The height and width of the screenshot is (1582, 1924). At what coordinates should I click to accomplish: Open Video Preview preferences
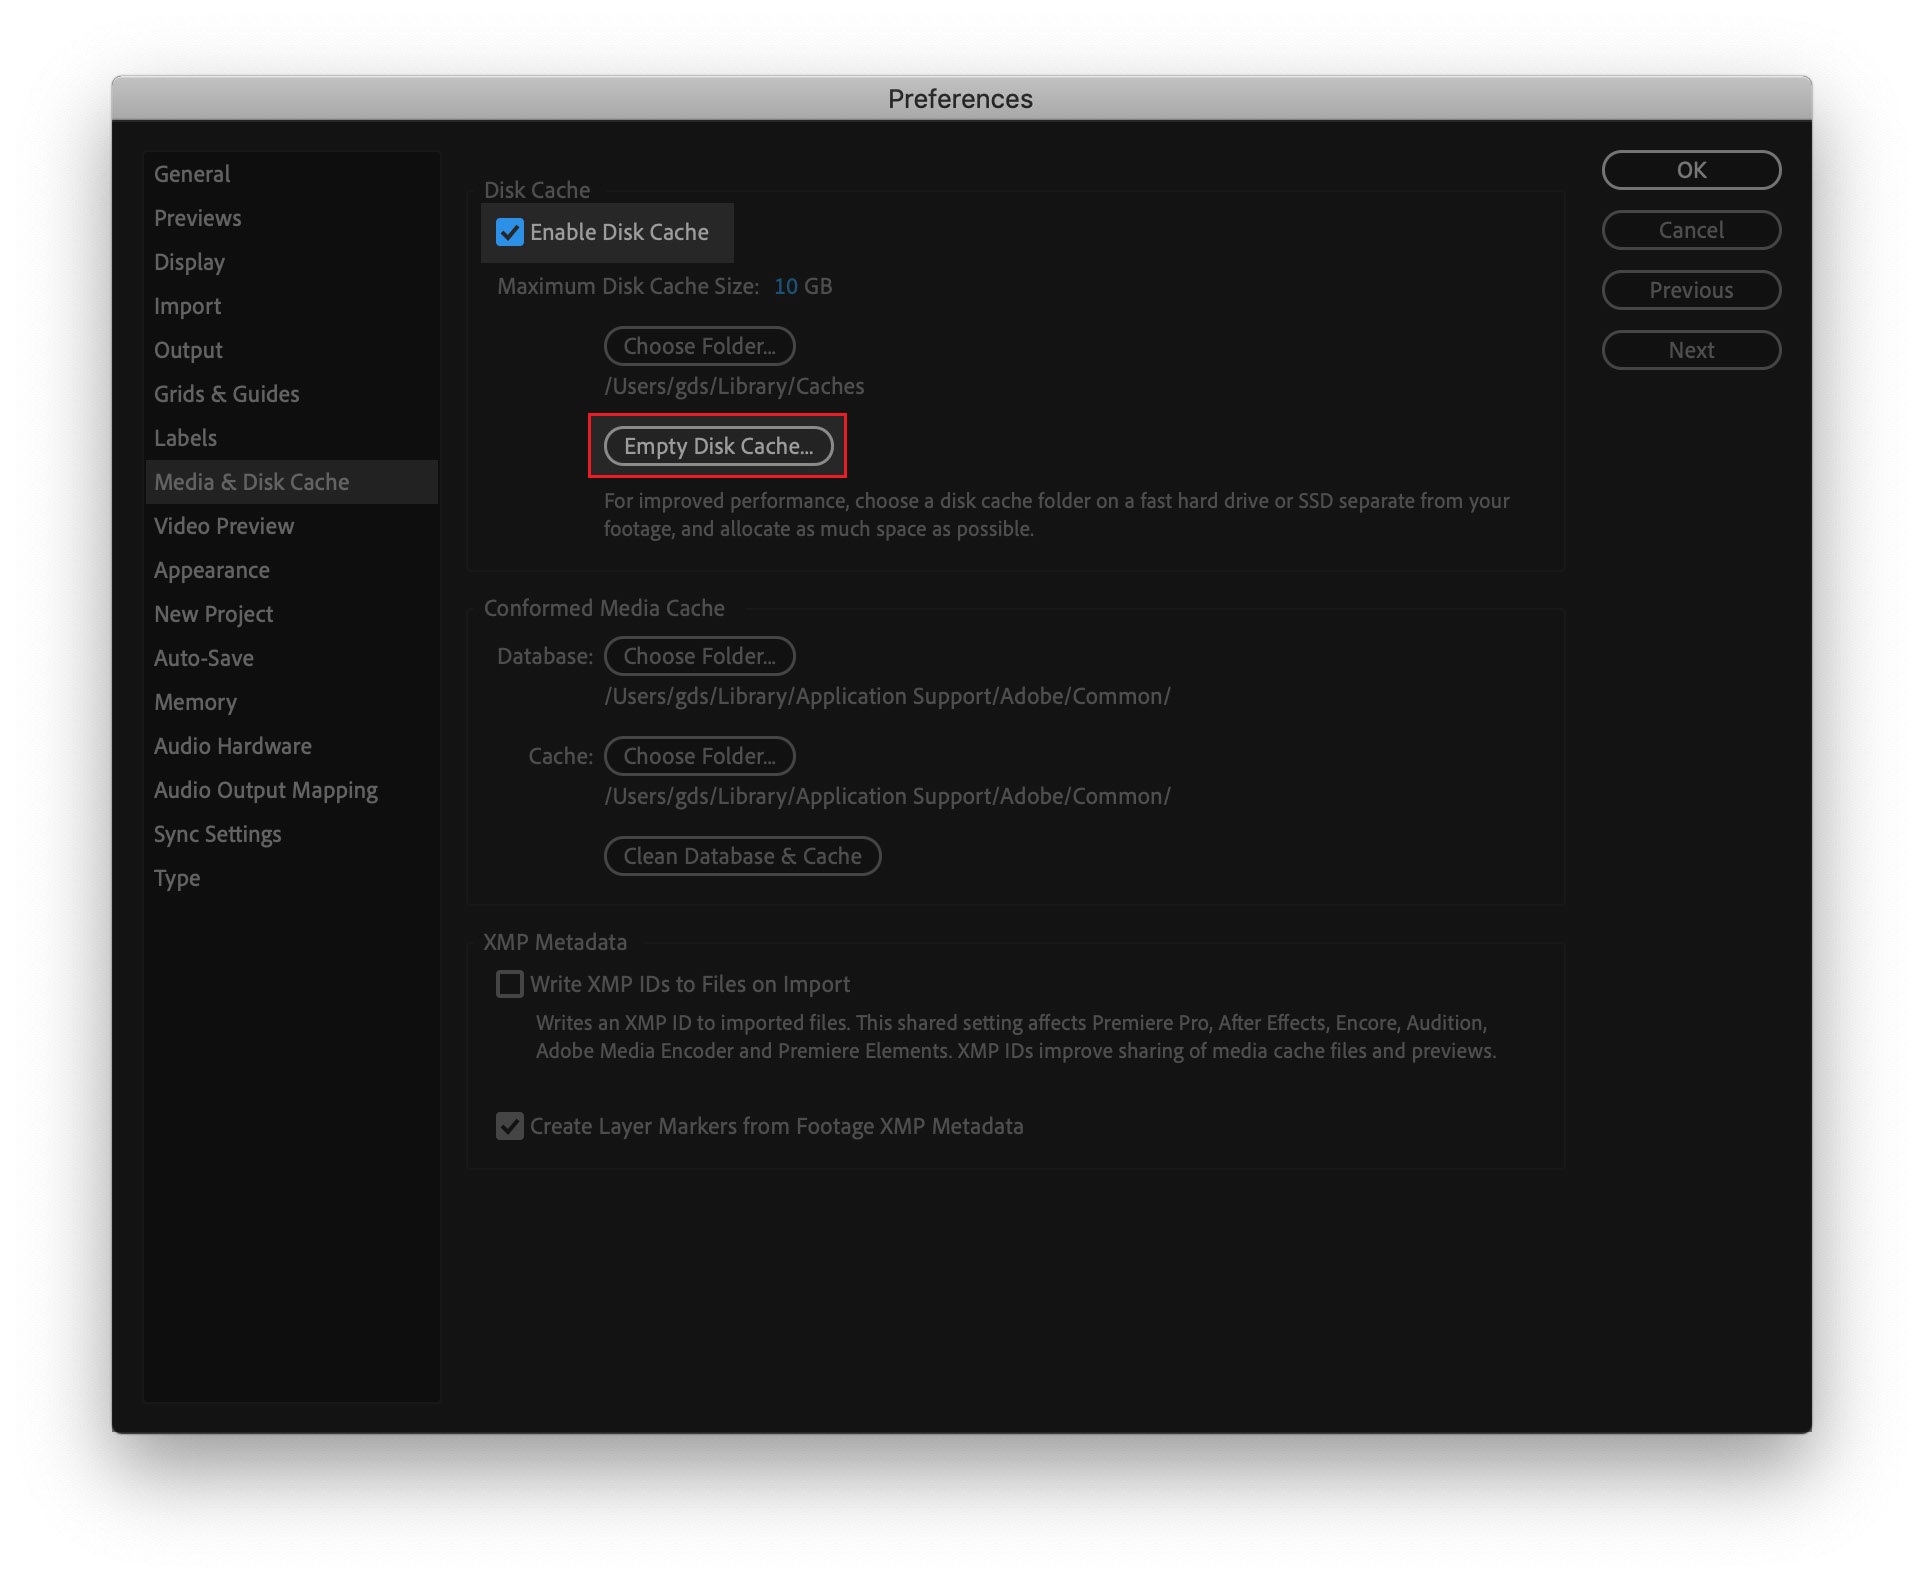[291, 526]
